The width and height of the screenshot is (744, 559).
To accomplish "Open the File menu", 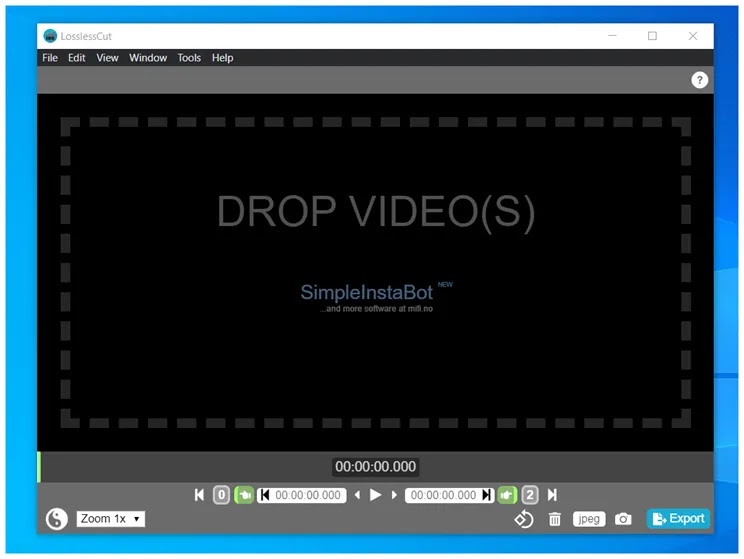I will (50, 58).
